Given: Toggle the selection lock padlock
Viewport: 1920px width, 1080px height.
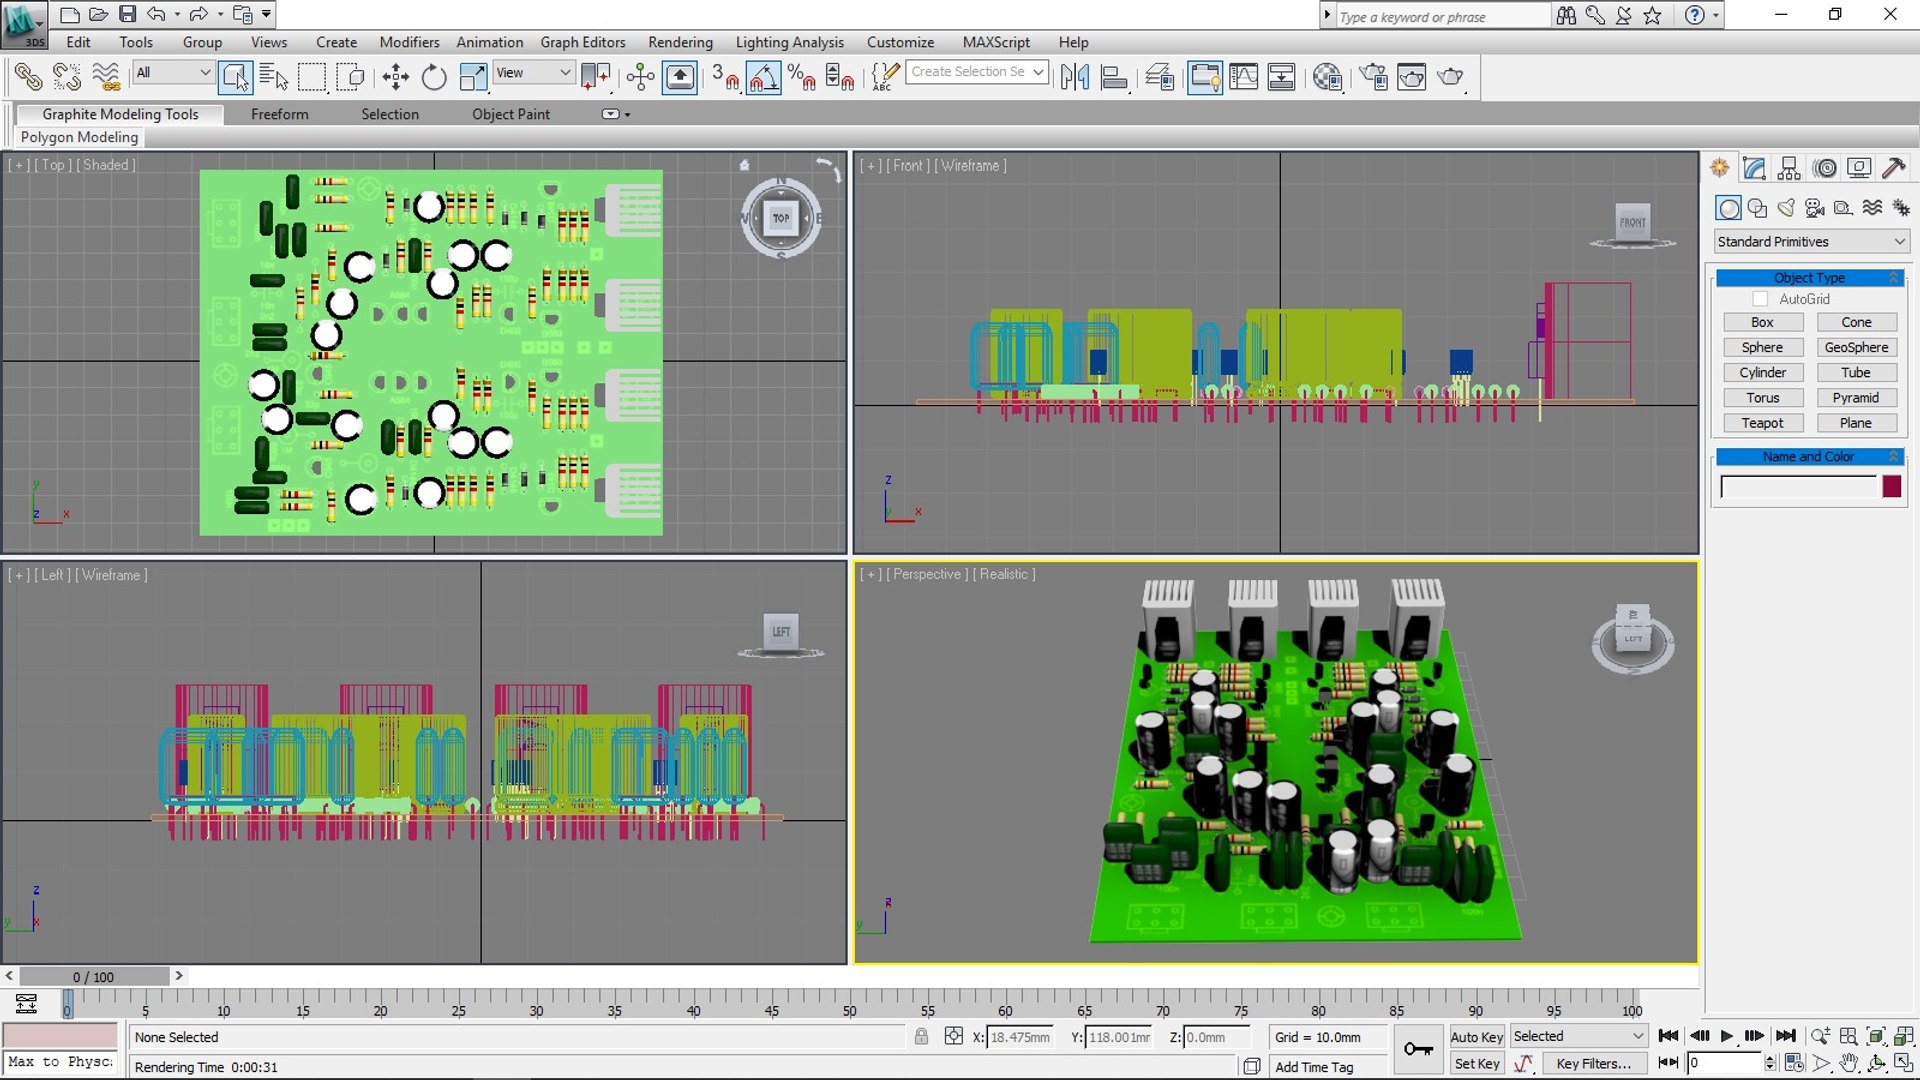Looking at the screenshot, I should click(921, 1037).
